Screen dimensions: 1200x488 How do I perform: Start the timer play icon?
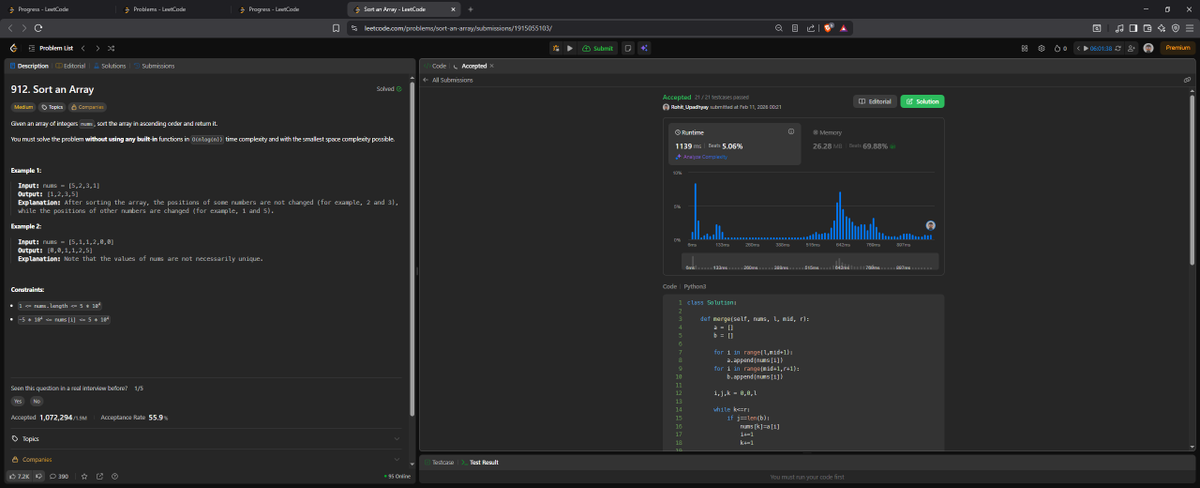click(x=1086, y=48)
